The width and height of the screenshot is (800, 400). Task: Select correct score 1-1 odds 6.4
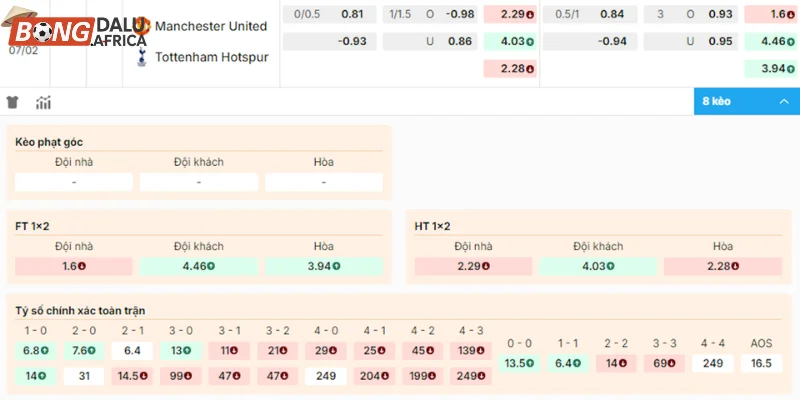tap(568, 363)
